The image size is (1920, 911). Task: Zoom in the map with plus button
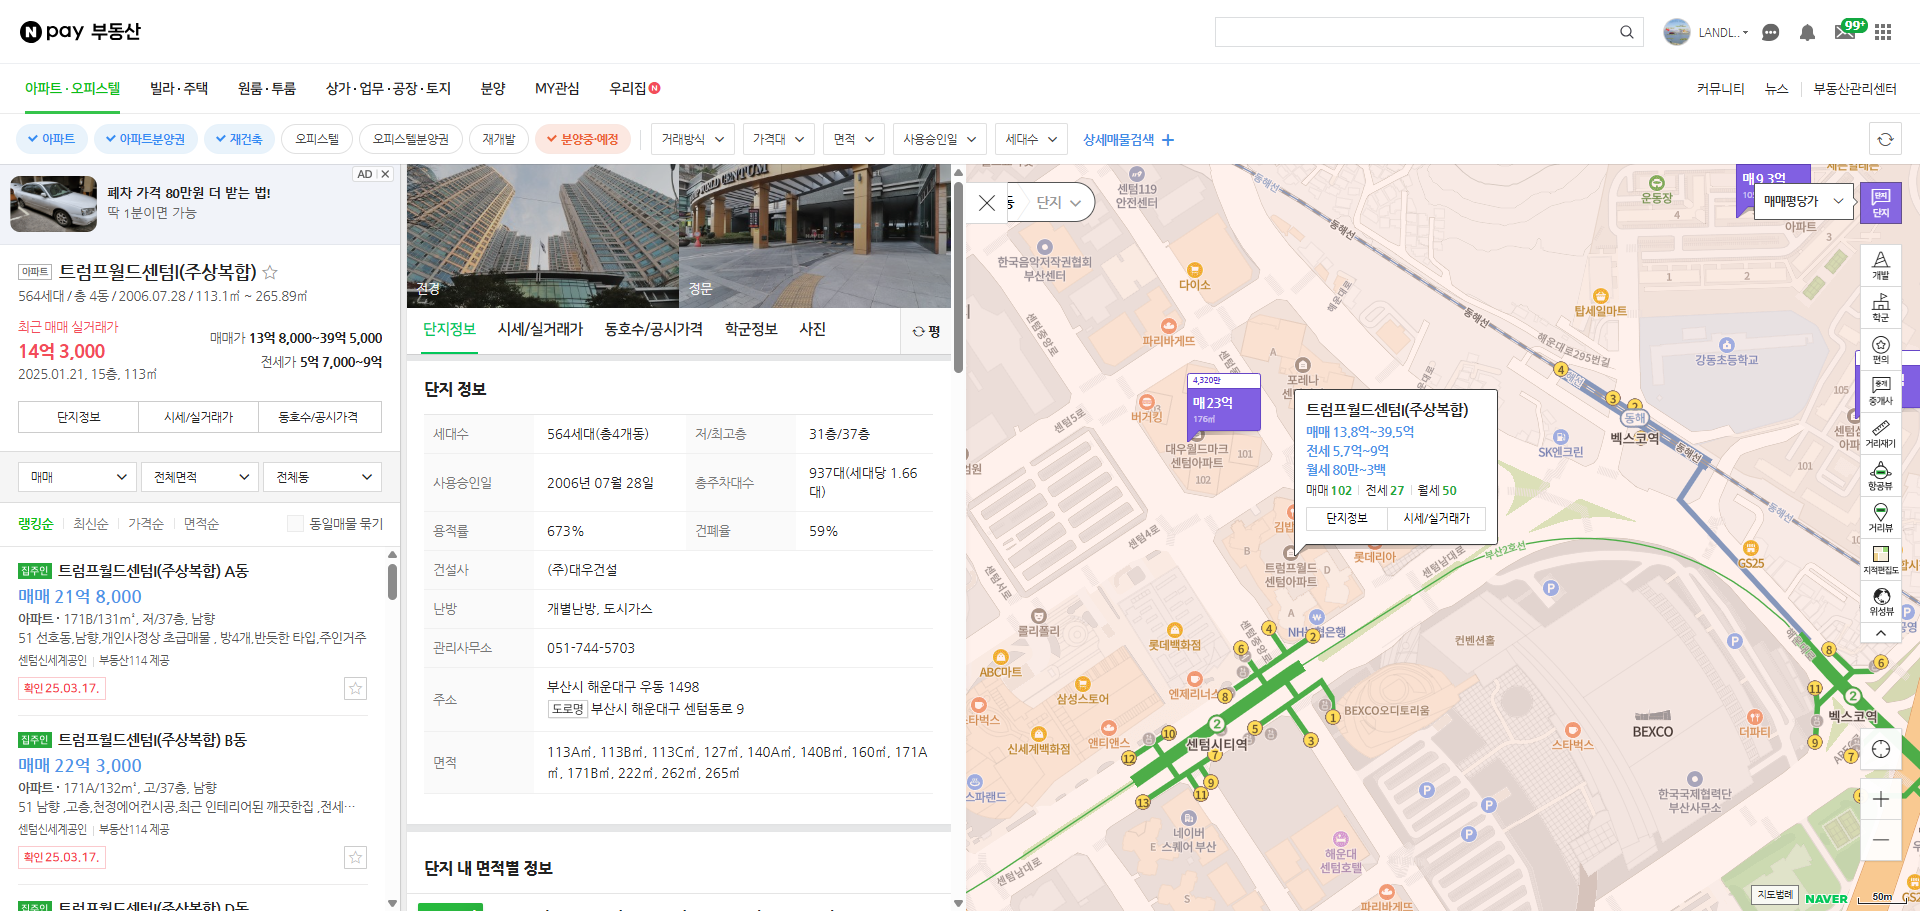[1881, 799]
